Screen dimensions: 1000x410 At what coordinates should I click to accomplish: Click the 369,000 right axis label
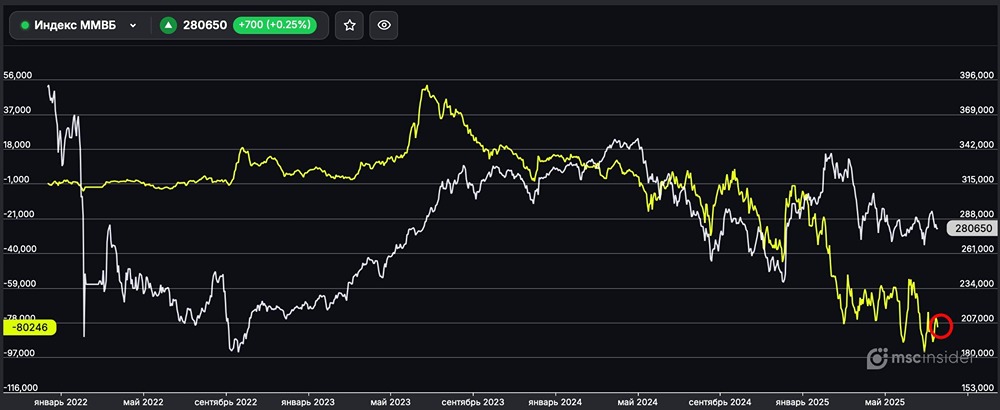978,110
